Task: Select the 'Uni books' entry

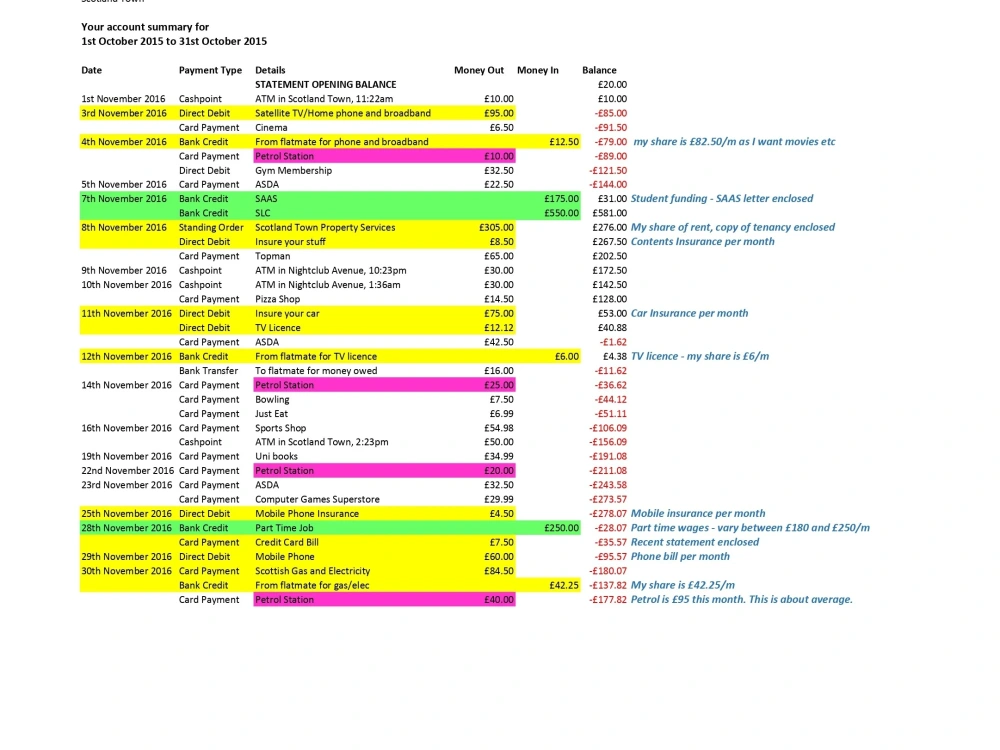Action: (x=276, y=456)
